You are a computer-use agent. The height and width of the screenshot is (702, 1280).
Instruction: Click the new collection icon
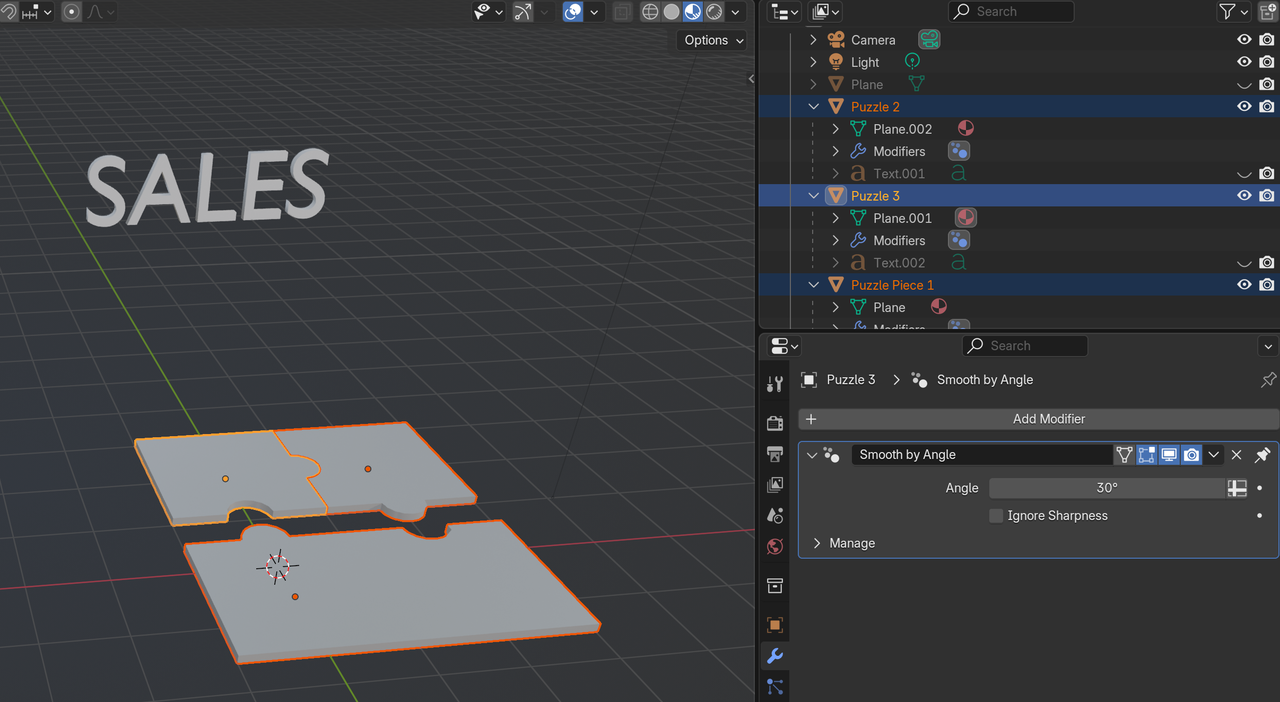coord(1267,12)
